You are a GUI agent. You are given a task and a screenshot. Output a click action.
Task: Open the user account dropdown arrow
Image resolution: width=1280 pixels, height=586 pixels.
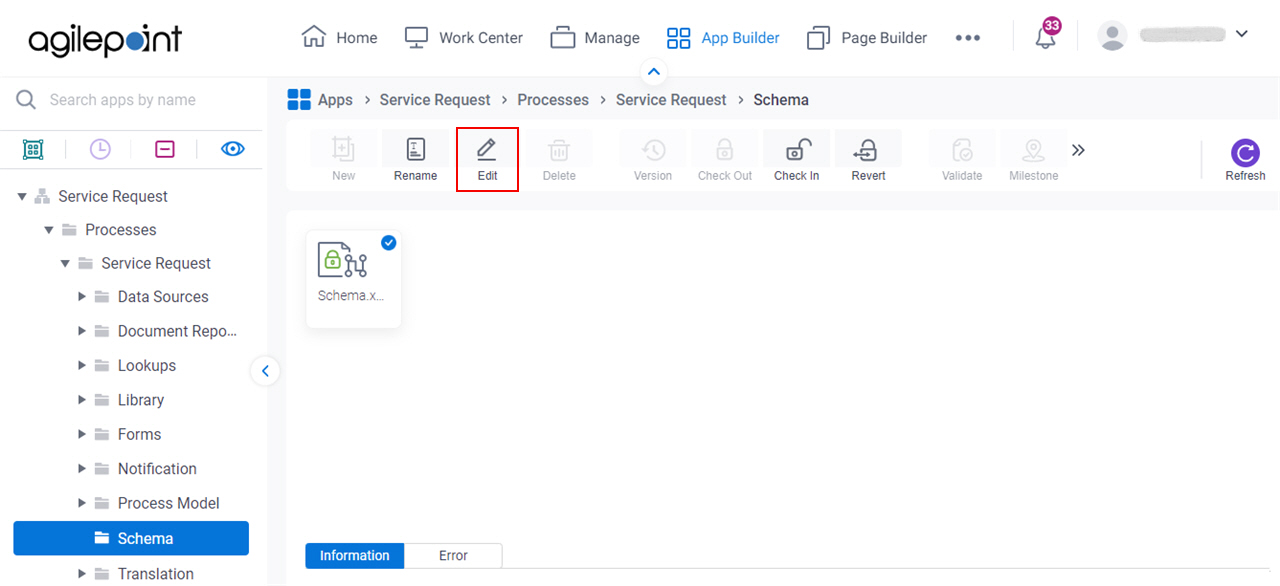click(x=1242, y=34)
